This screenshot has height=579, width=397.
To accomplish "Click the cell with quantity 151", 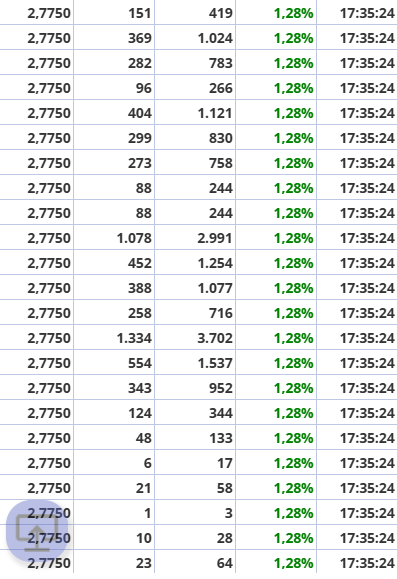I will [114, 13].
